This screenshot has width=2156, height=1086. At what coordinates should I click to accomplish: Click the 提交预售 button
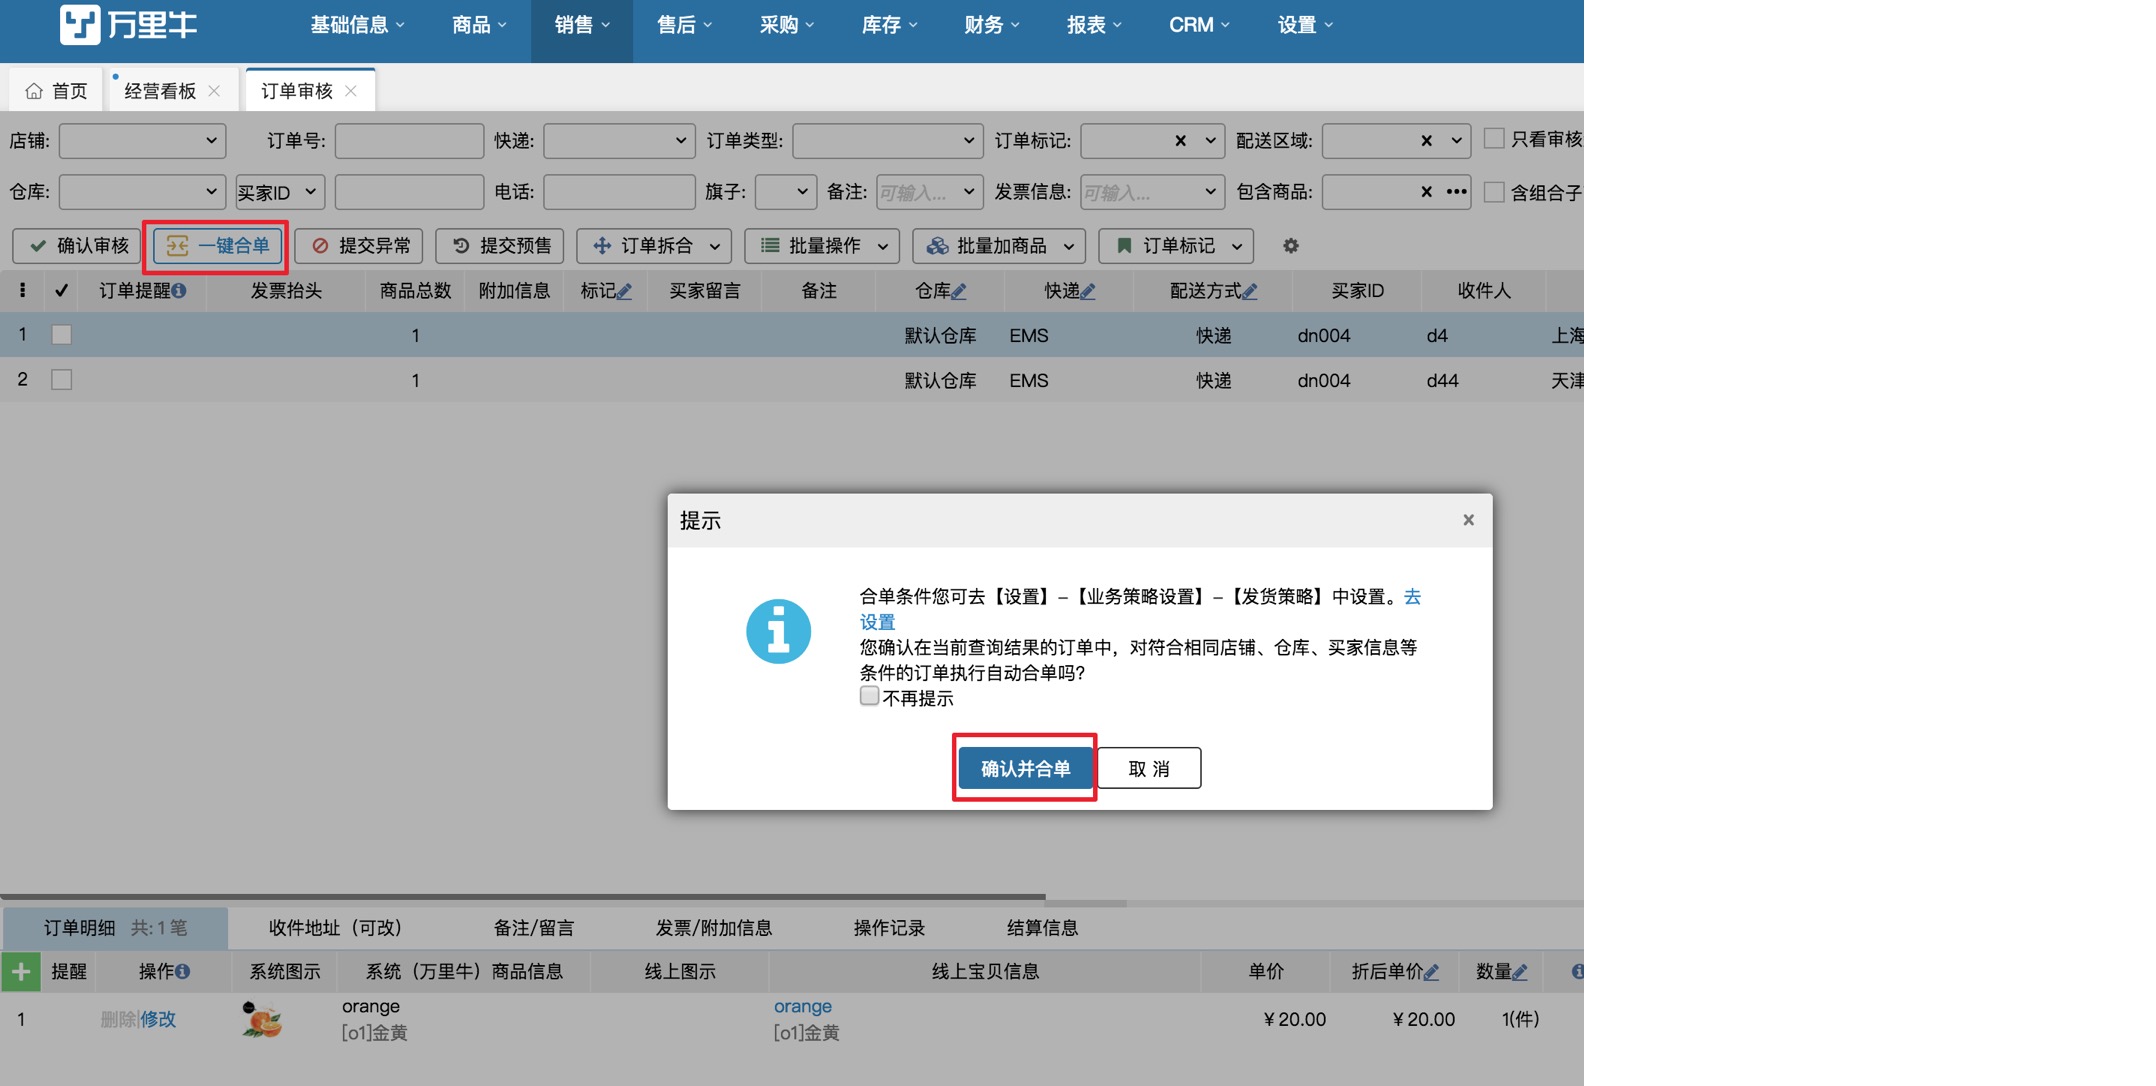[x=500, y=246]
